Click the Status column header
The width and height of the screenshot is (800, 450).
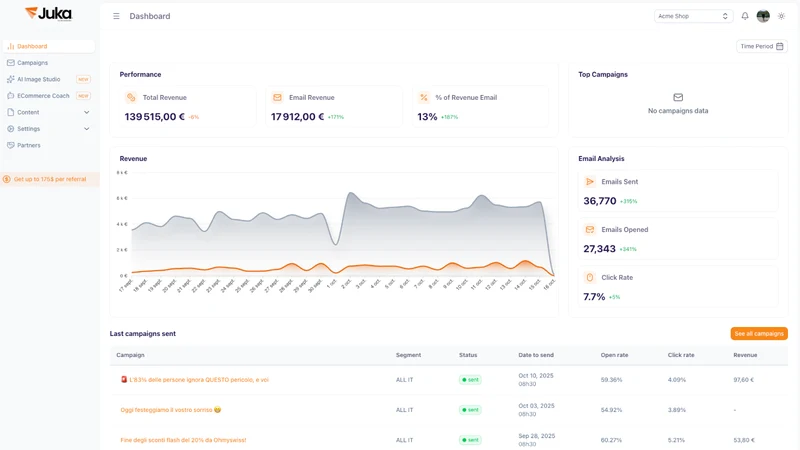(x=468, y=355)
